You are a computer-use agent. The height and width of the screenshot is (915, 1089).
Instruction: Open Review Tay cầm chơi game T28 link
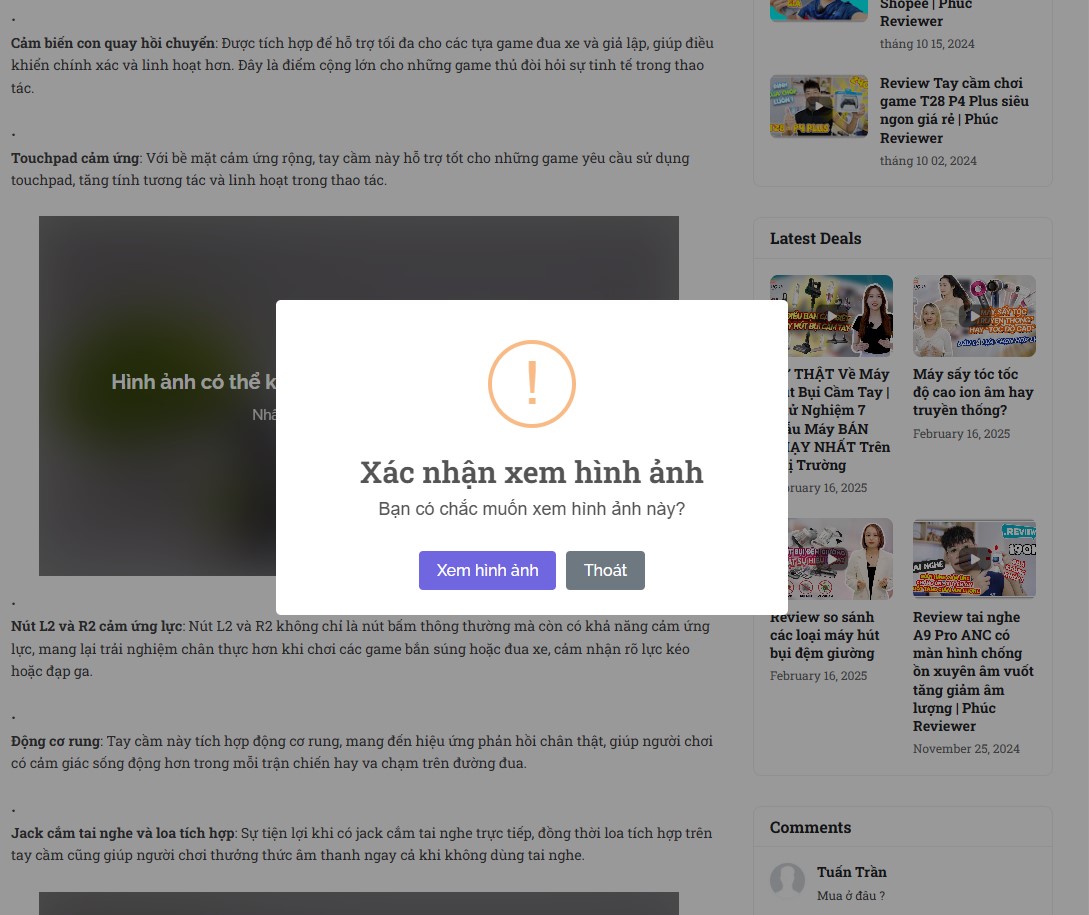click(x=954, y=110)
